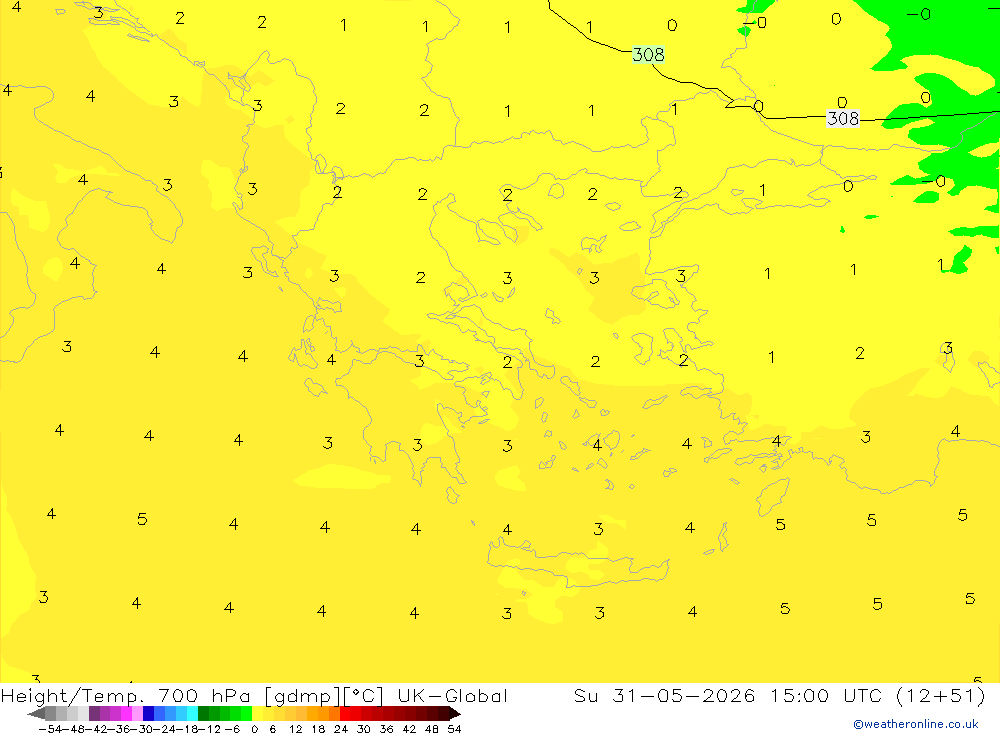Pick the dark blue swatch in legend
The width and height of the screenshot is (1000, 733).
pos(148,713)
